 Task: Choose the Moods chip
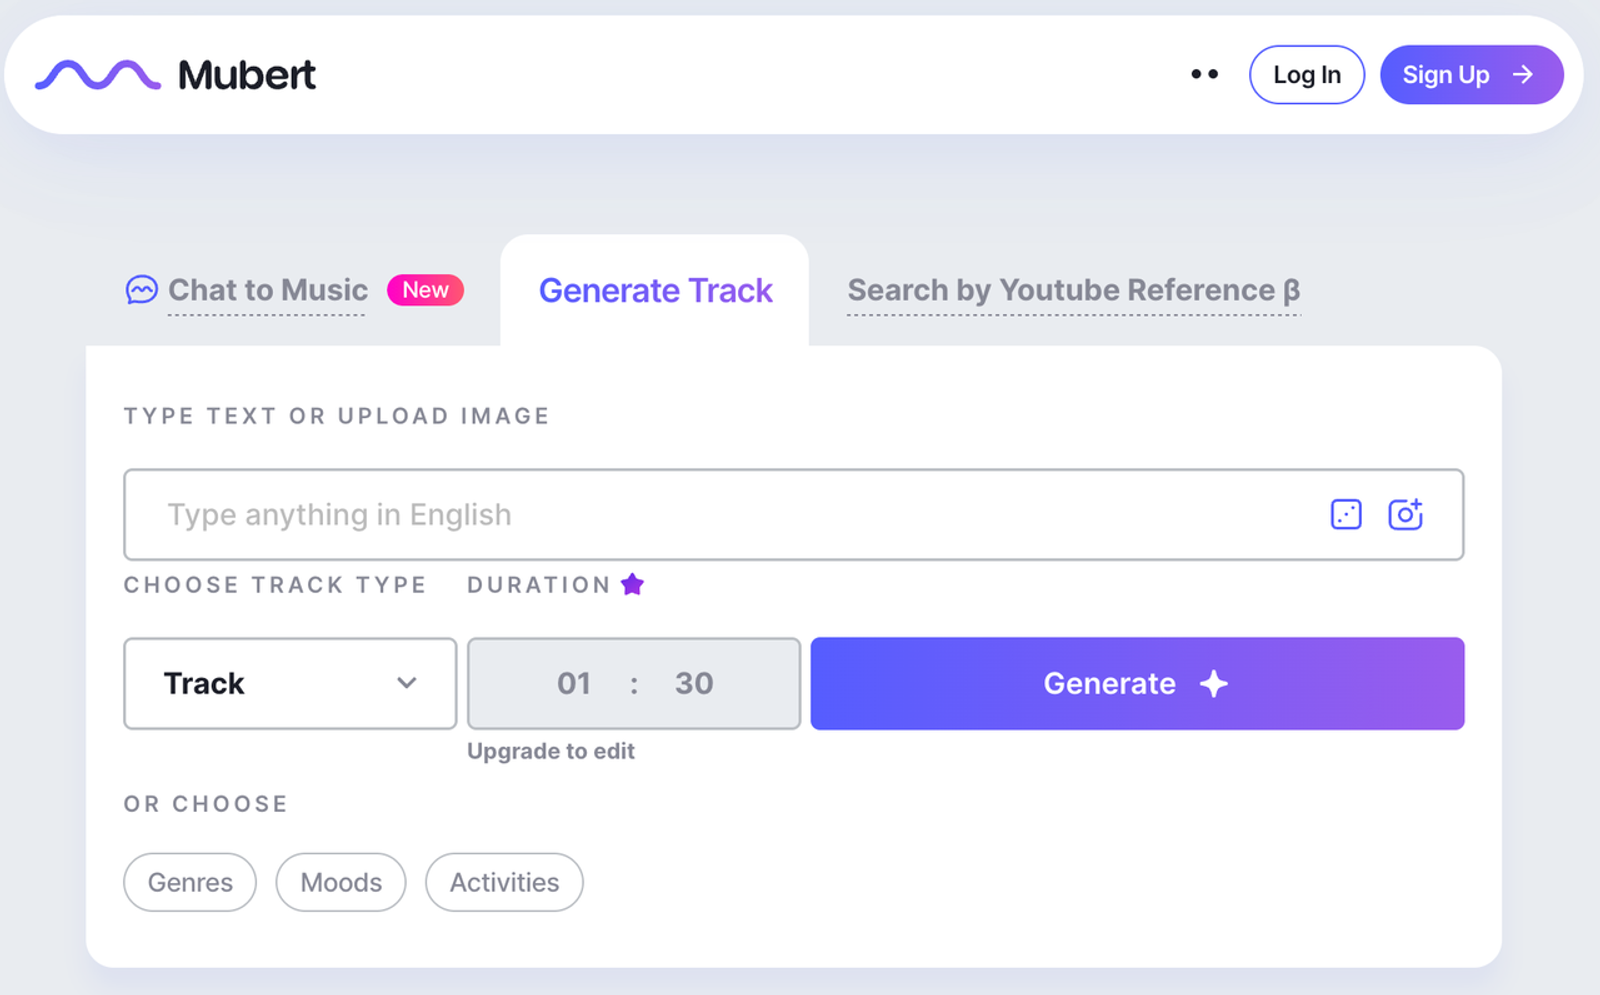coord(341,882)
